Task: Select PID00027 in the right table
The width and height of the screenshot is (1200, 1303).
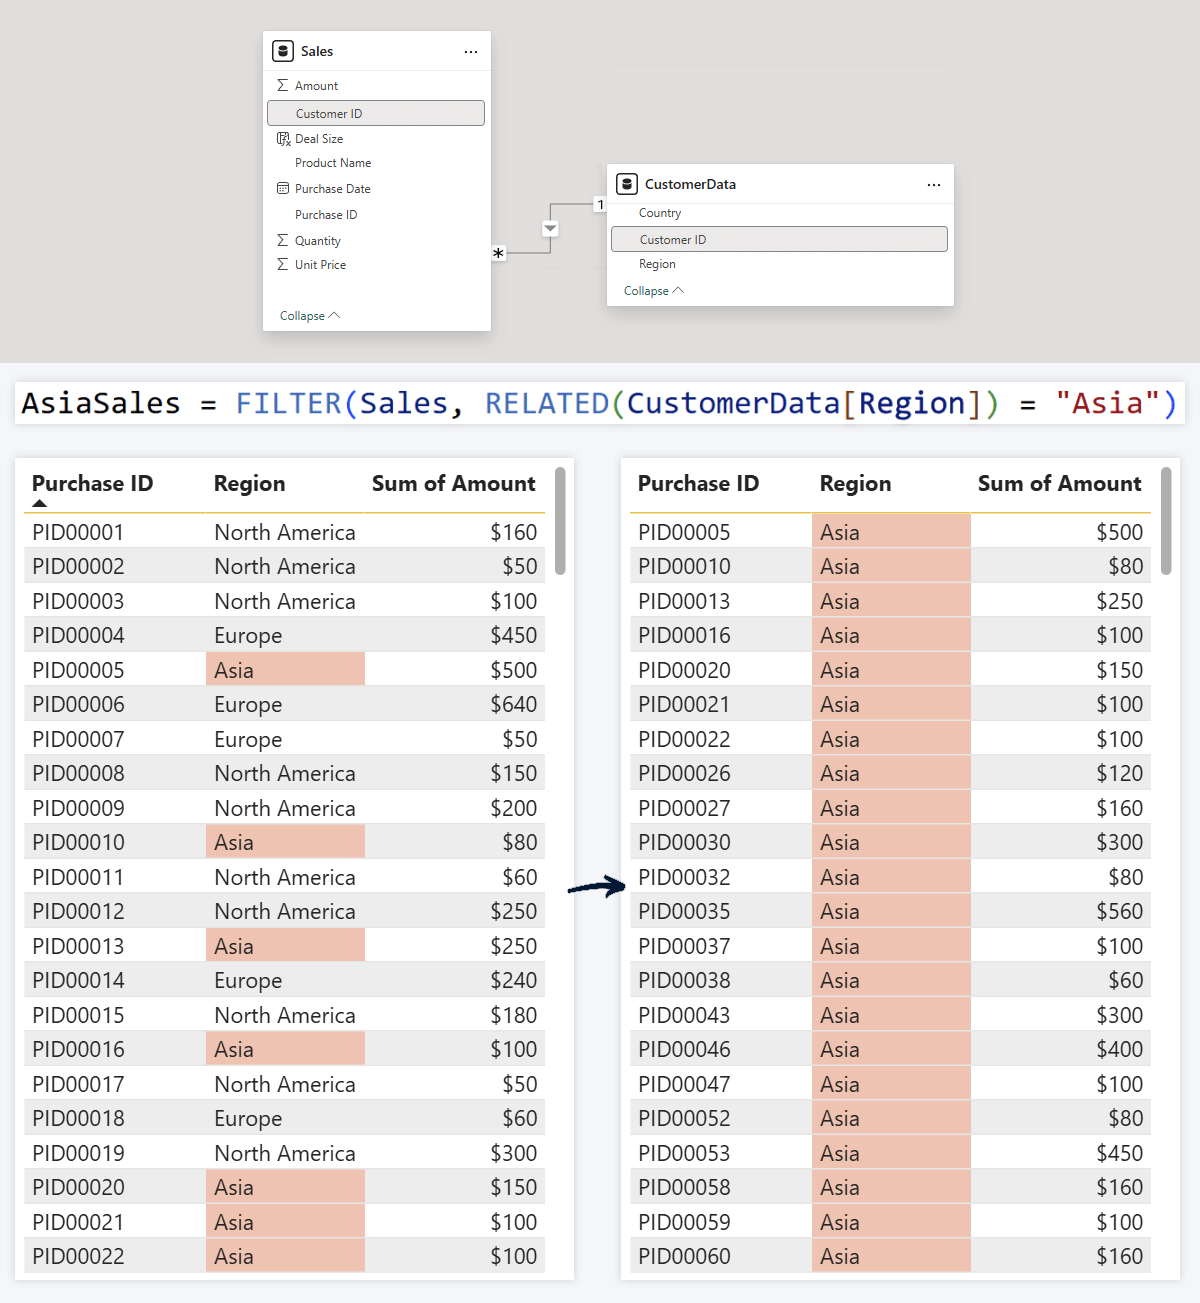Action: [x=684, y=808]
